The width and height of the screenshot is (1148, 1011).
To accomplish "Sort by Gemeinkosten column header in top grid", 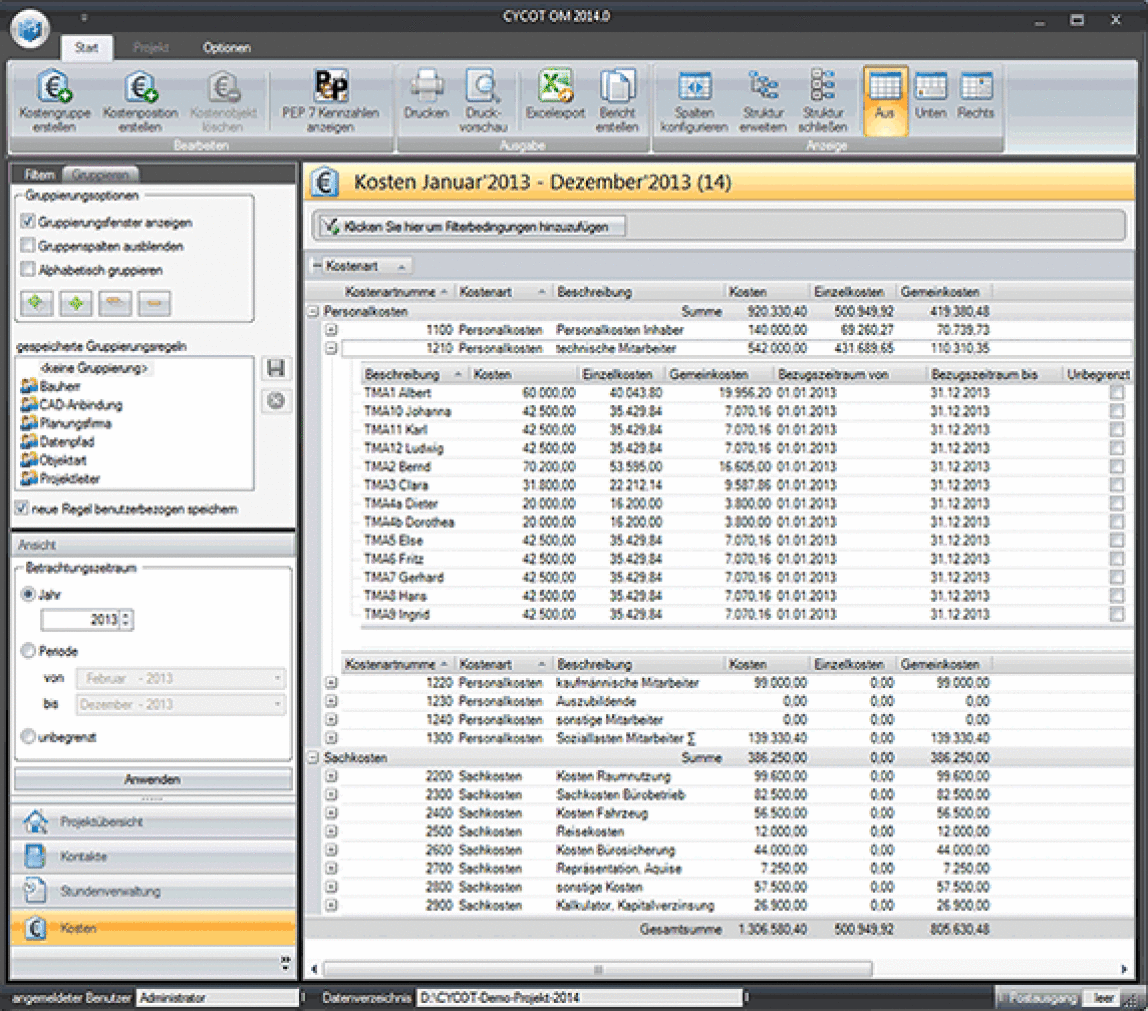I will point(944,291).
